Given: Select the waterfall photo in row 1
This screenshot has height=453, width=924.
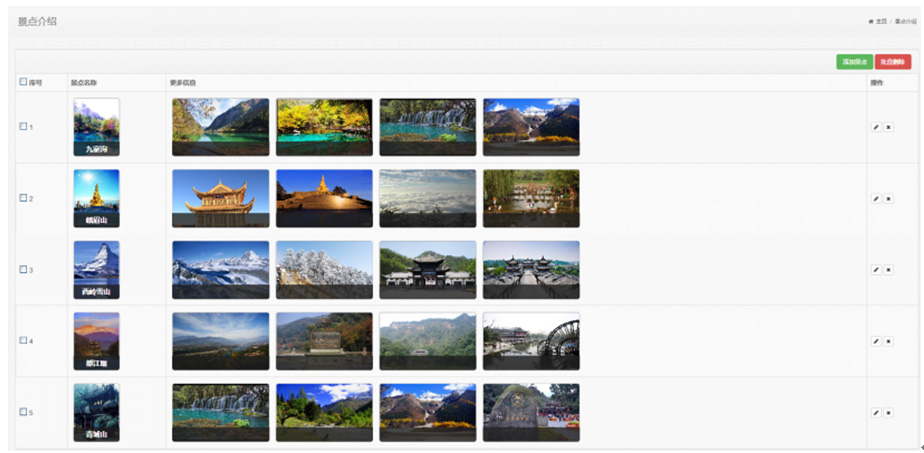Looking at the screenshot, I should tap(428, 127).
